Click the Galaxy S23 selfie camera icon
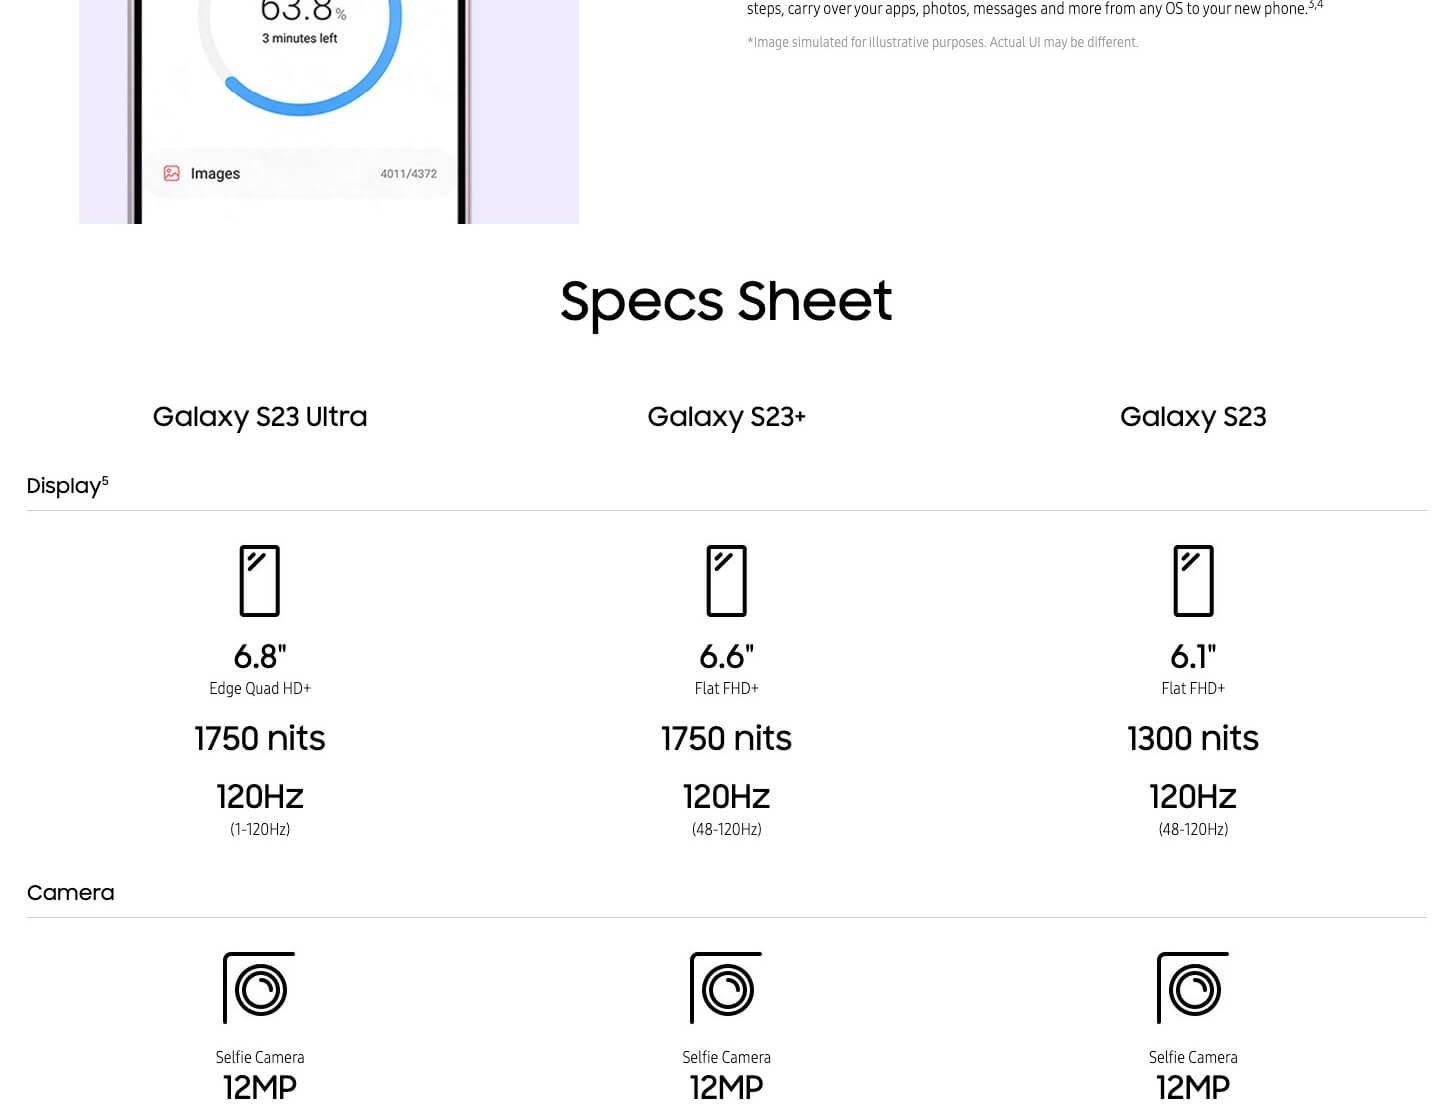The height and width of the screenshot is (1106, 1454). pos(1193,988)
